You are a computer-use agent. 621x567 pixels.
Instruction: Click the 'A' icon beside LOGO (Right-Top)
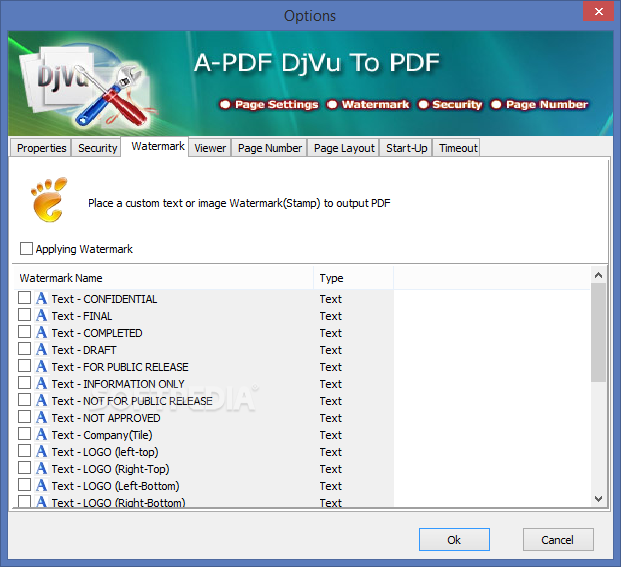click(42, 468)
